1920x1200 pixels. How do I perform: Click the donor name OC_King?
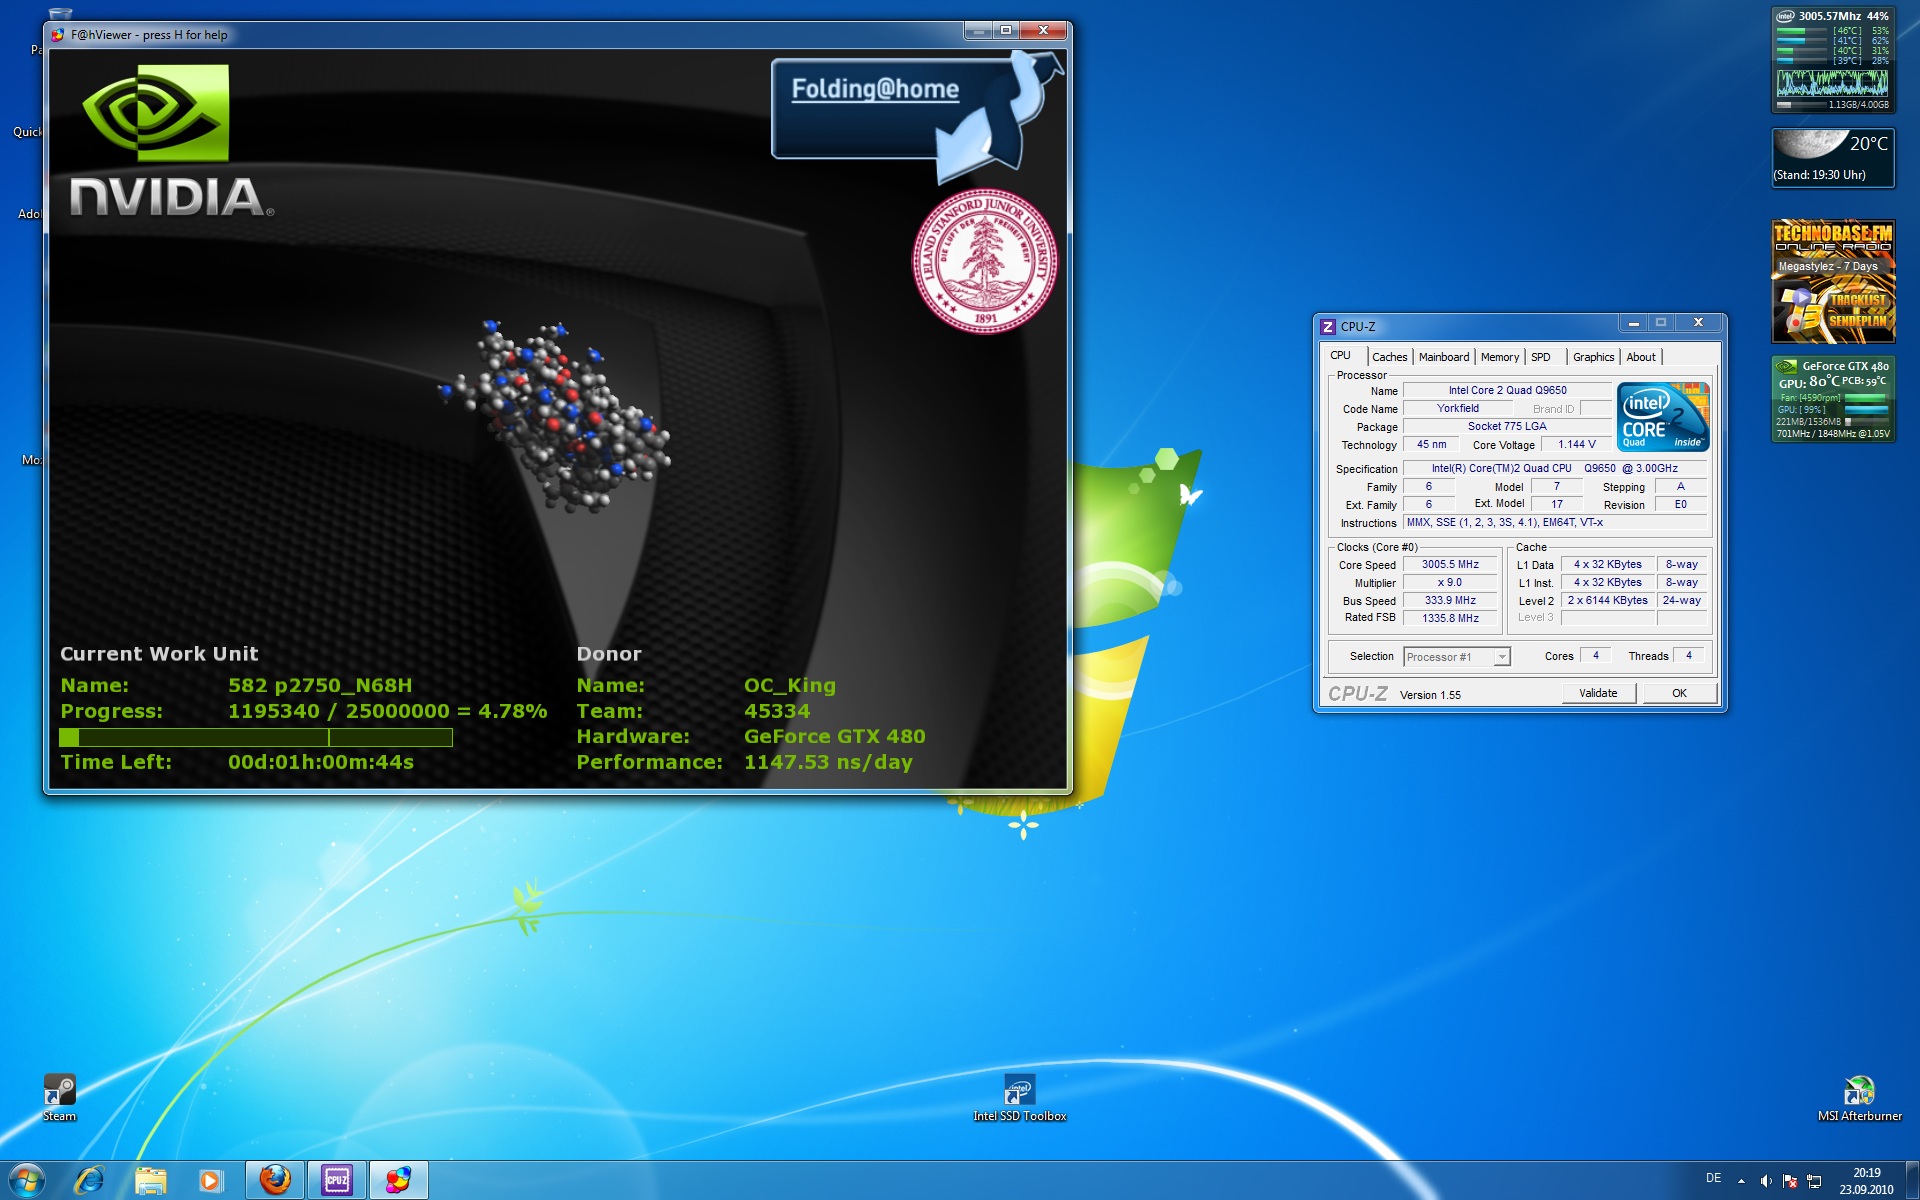[790, 686]
